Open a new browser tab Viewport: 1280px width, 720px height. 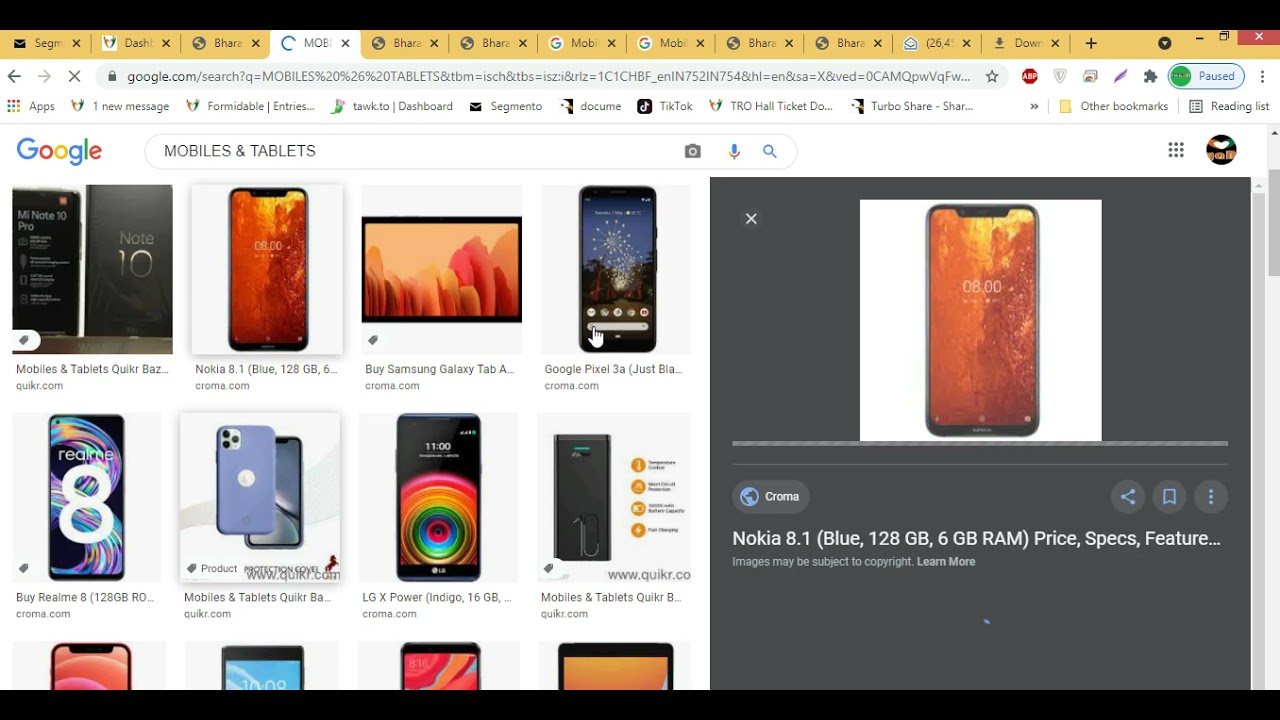click(x=1091, y=43)
